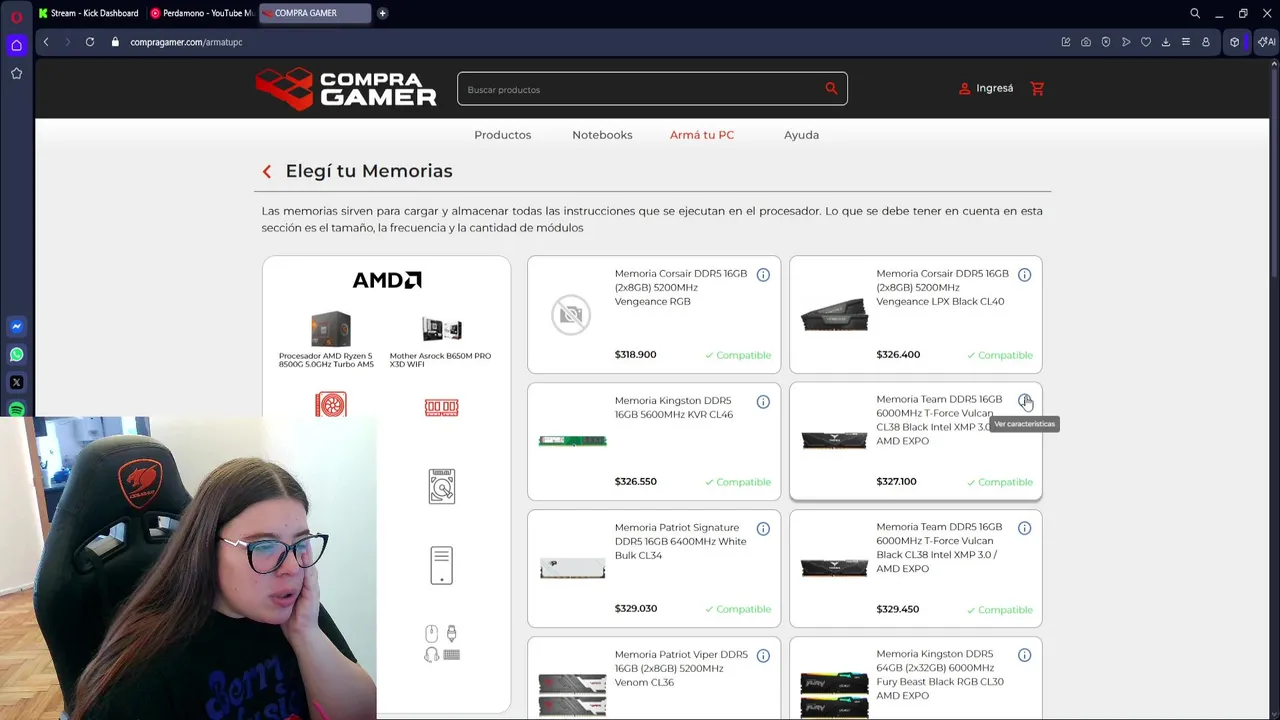
Task: Click selected Procesador AMD Ryzen 5 8500G
Action: pyautogui.click(x=326, y=339)
